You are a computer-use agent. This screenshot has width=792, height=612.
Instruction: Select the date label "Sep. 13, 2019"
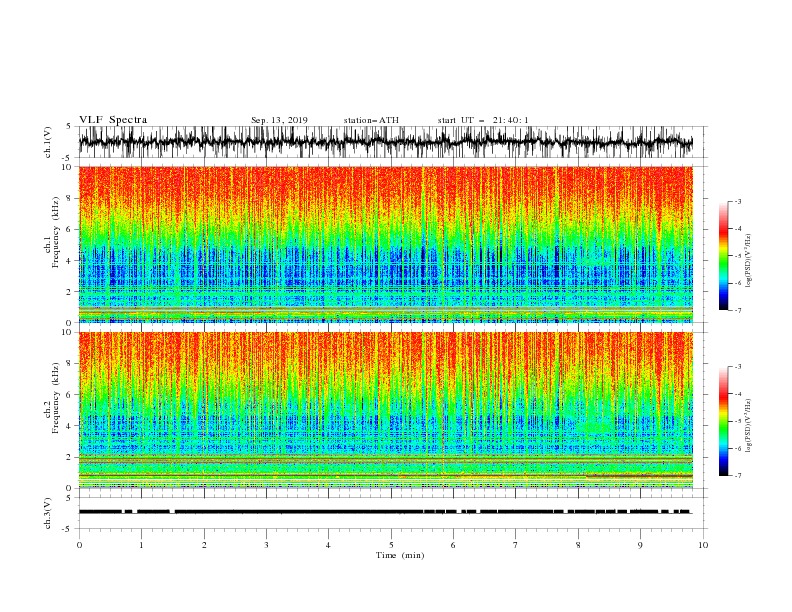tap(279, 120)
